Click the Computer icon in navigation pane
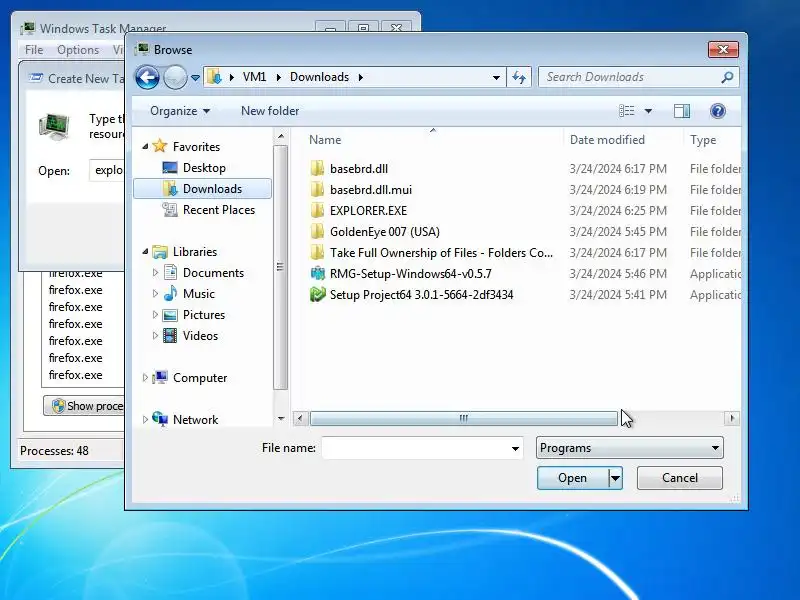 pyautogui.click(x=160, y=378)
